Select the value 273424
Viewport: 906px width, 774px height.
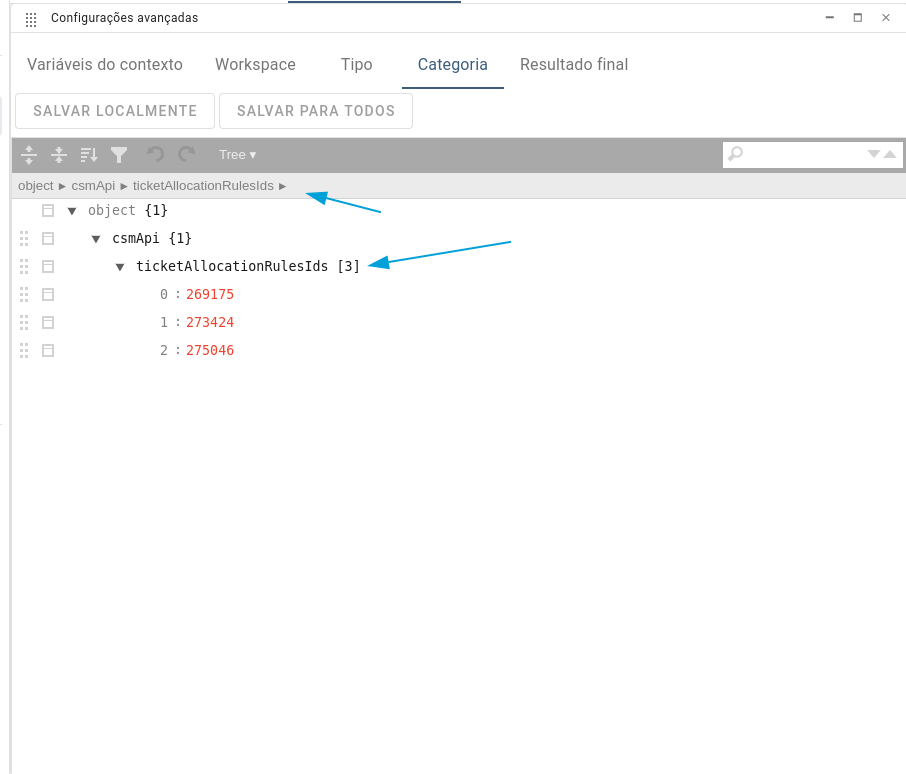tap(210, 322)
